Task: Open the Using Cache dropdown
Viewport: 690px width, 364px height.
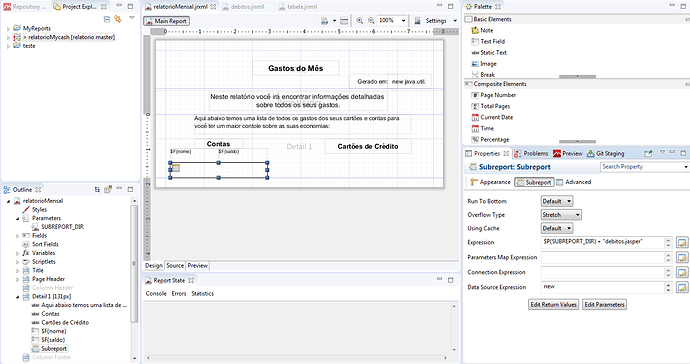Action: (557, 228)
